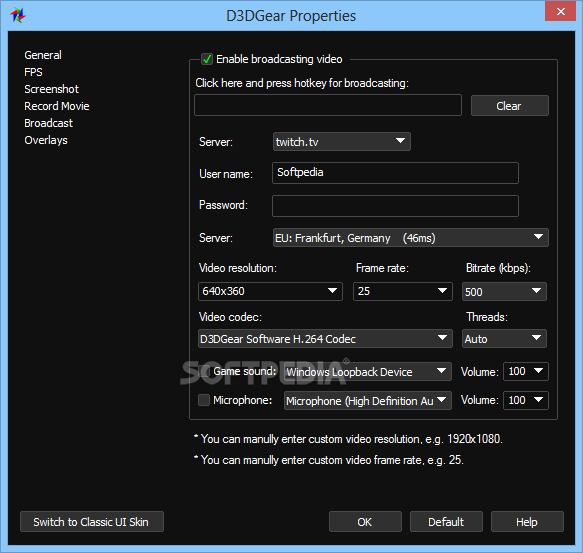Select the Broadcast settings page

pyautogui.click(x=48, y=123)
